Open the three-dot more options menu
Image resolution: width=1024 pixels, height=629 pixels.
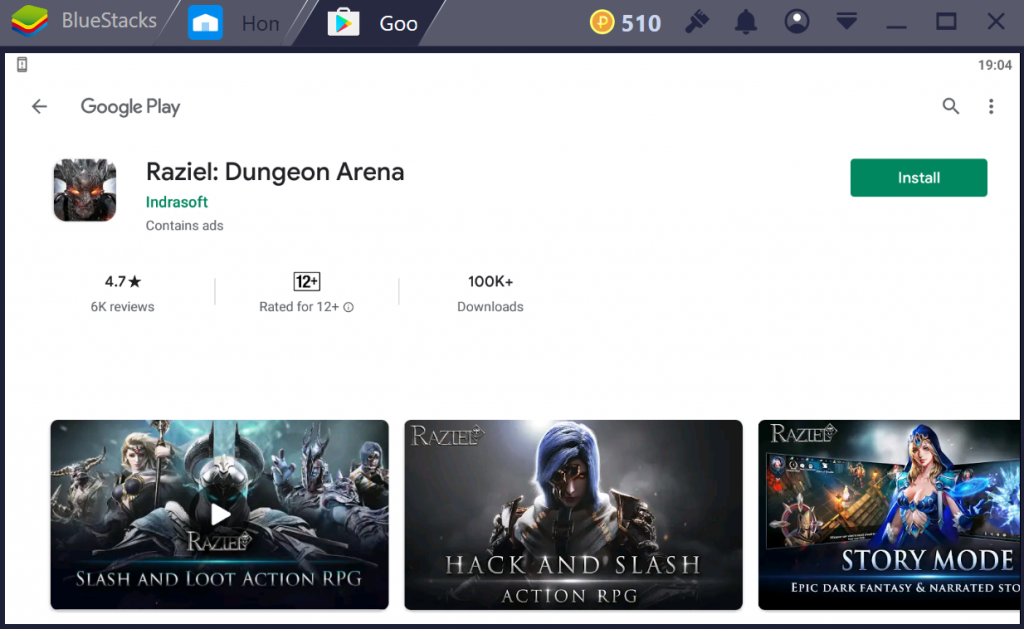point(991,107)
